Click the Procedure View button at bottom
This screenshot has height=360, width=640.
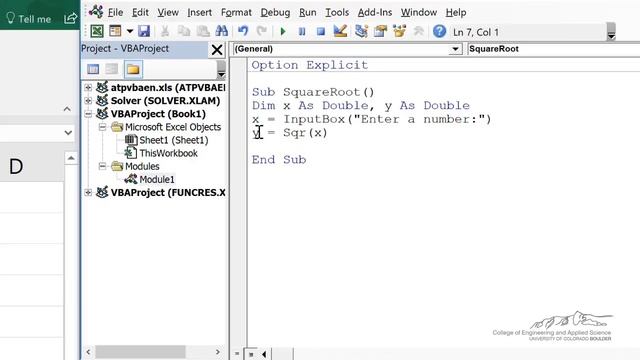[x=238, y=354]
